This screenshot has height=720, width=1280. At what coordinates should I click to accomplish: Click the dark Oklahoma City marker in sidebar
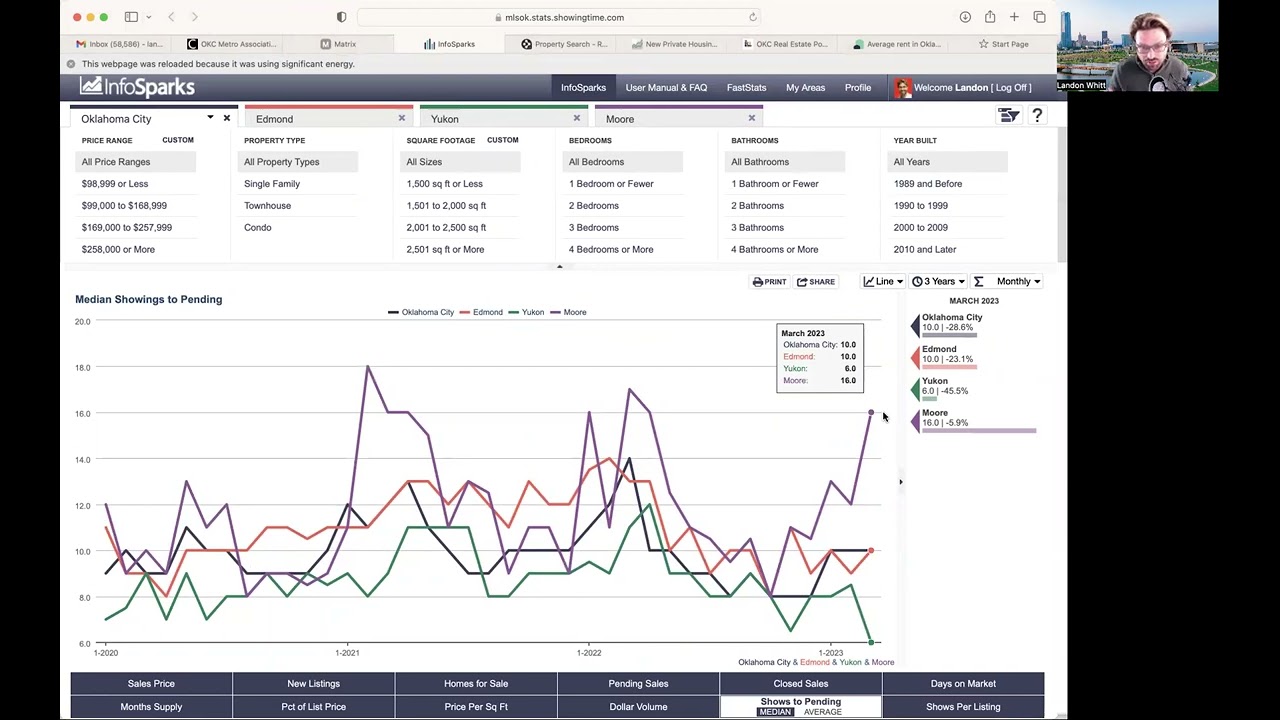coord(915,326)
